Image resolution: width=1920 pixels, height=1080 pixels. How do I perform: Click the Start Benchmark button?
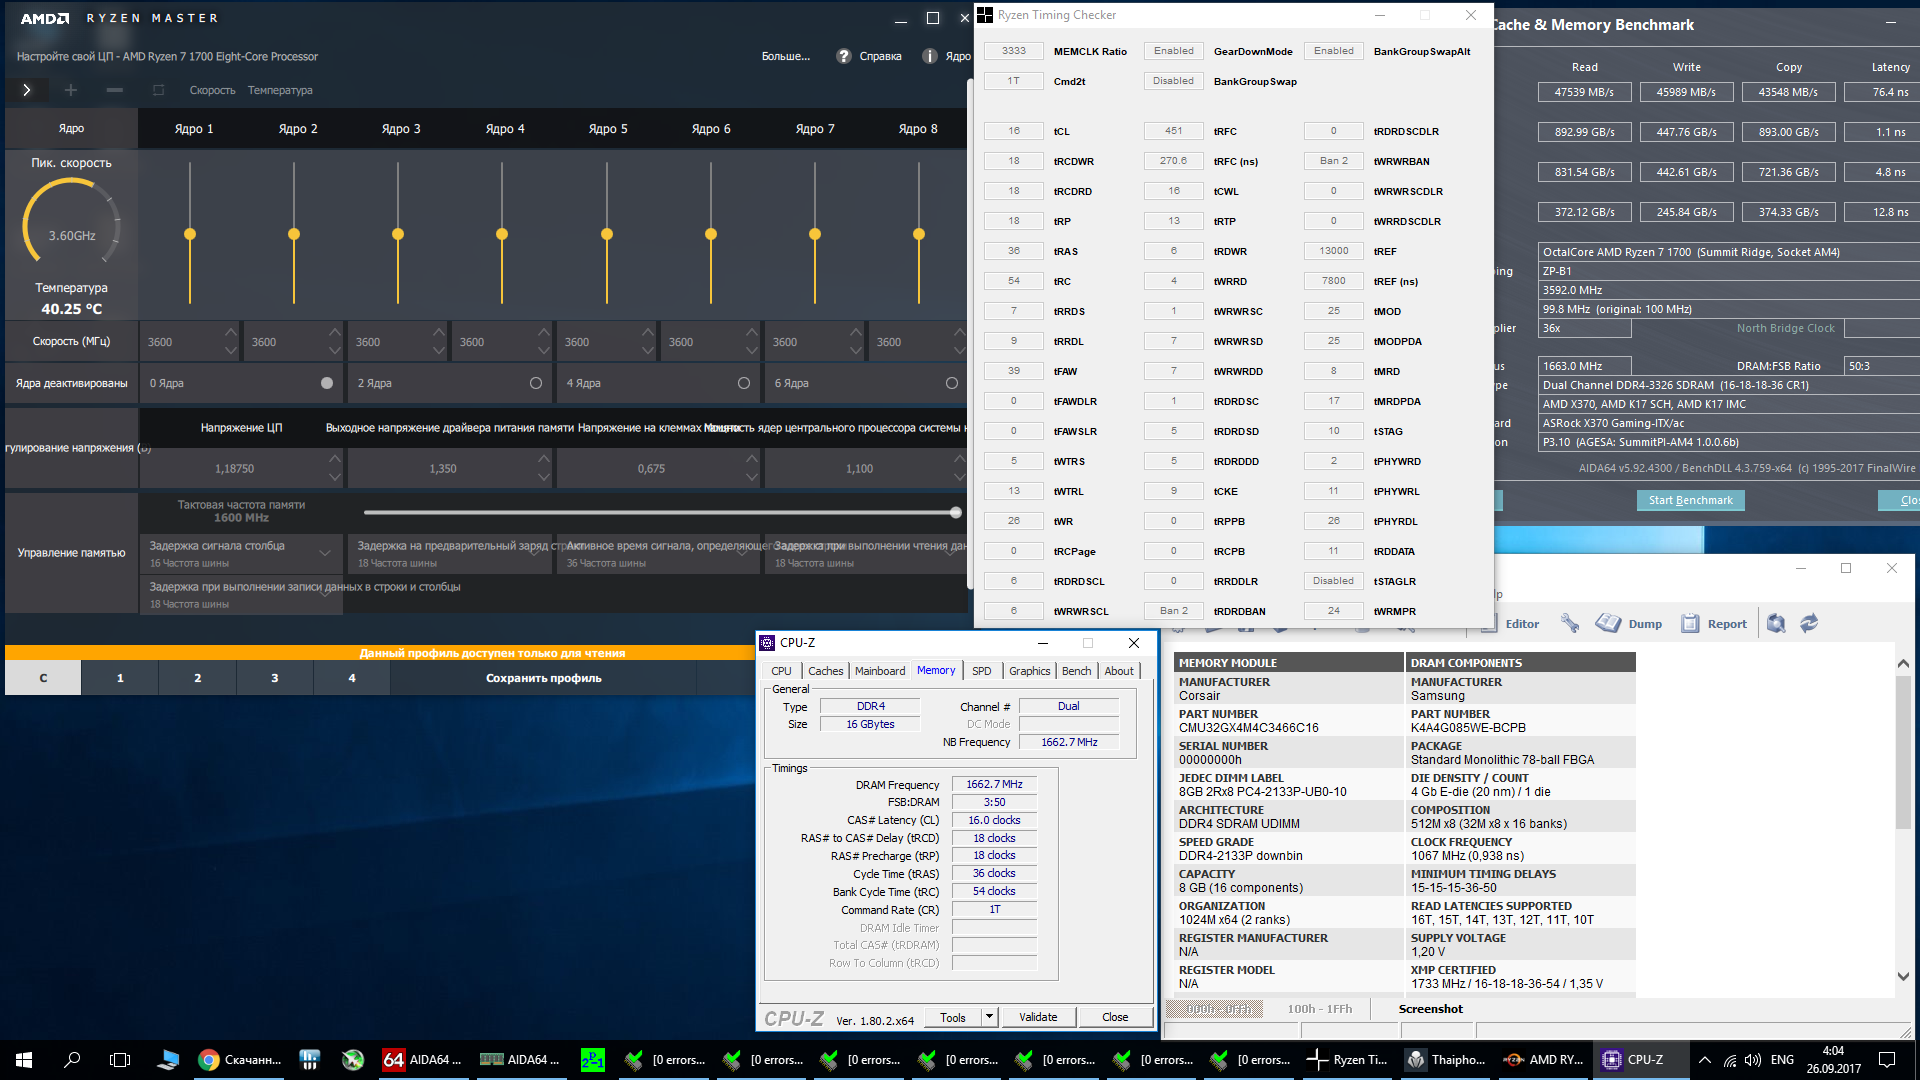pos(1690,500)
